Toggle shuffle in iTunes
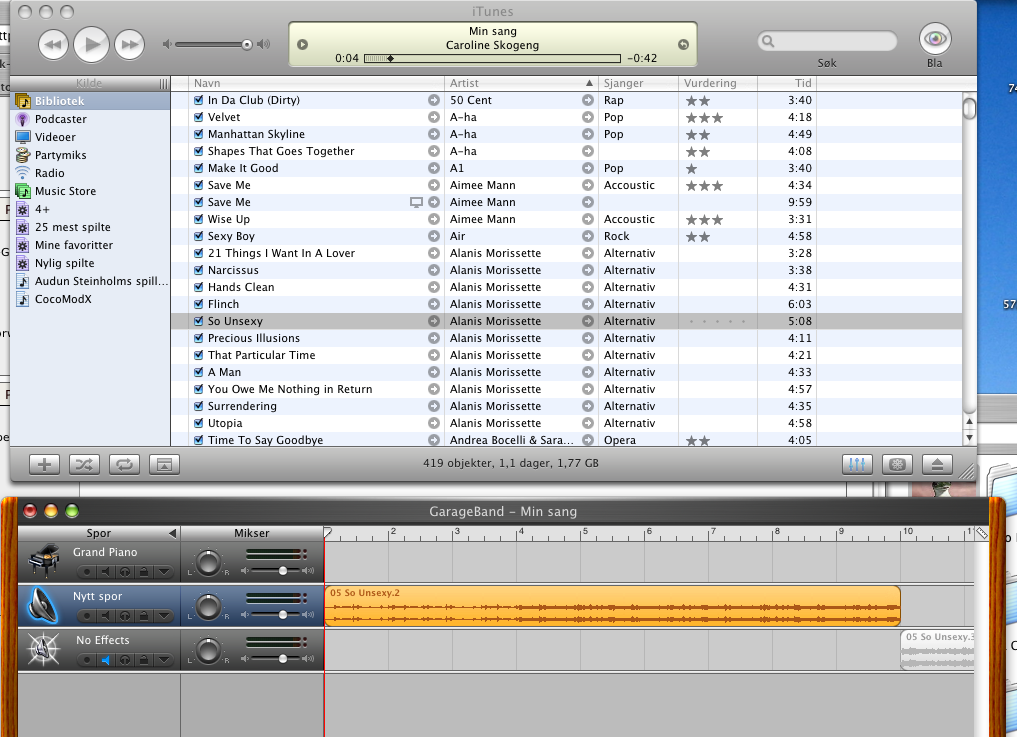 (84, 464)
